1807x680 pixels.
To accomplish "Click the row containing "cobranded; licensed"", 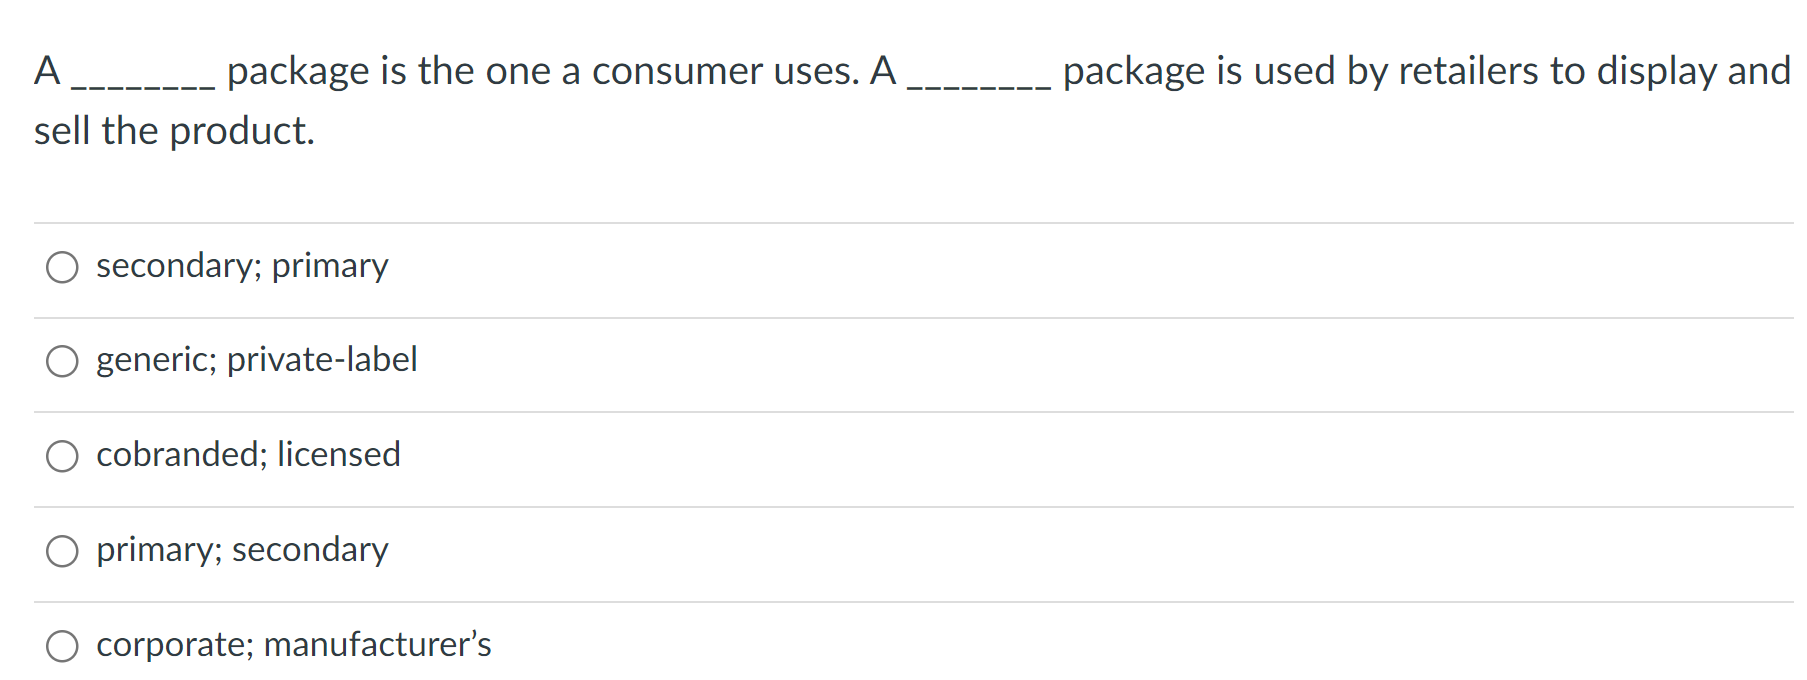I will tap(600, 457).
